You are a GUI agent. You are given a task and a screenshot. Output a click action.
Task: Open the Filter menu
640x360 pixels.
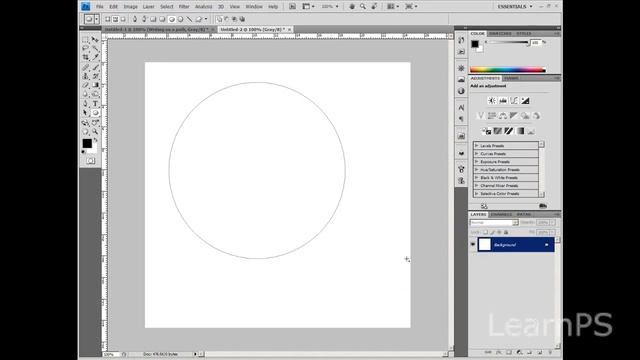coord(184,7)
